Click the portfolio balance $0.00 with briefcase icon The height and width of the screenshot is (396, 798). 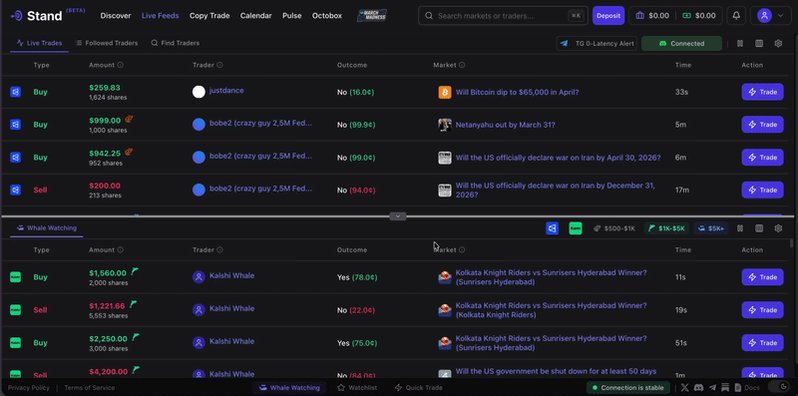pyautogui.click(x=652, y=16)
